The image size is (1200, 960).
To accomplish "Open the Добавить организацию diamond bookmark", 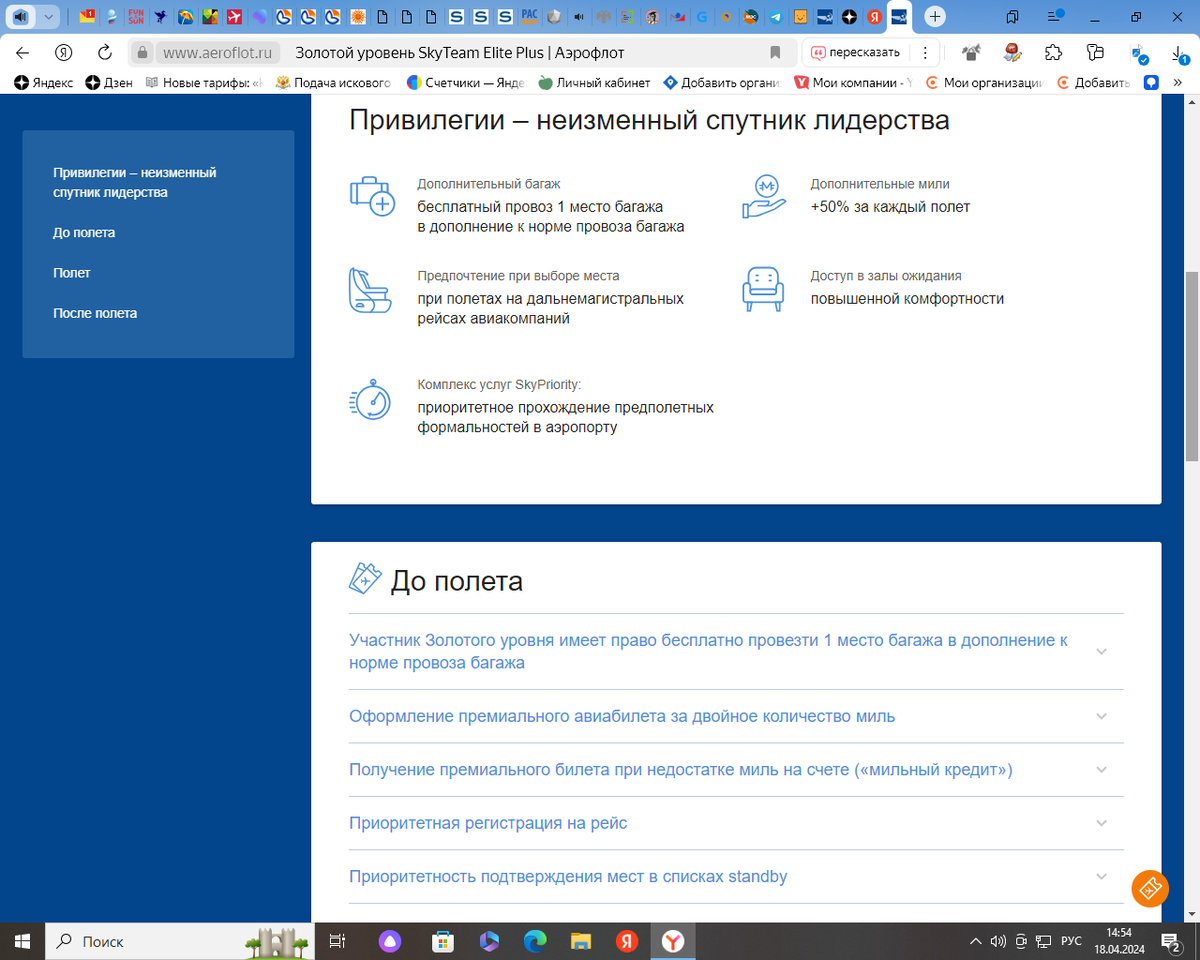I will point(722,83).
